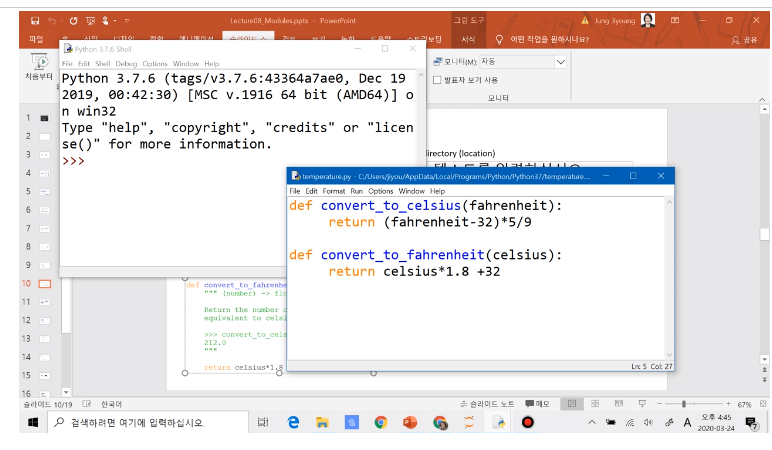Open Help menu in temperature.py editor
The image size is (772, 450).
tap(437, 191)
